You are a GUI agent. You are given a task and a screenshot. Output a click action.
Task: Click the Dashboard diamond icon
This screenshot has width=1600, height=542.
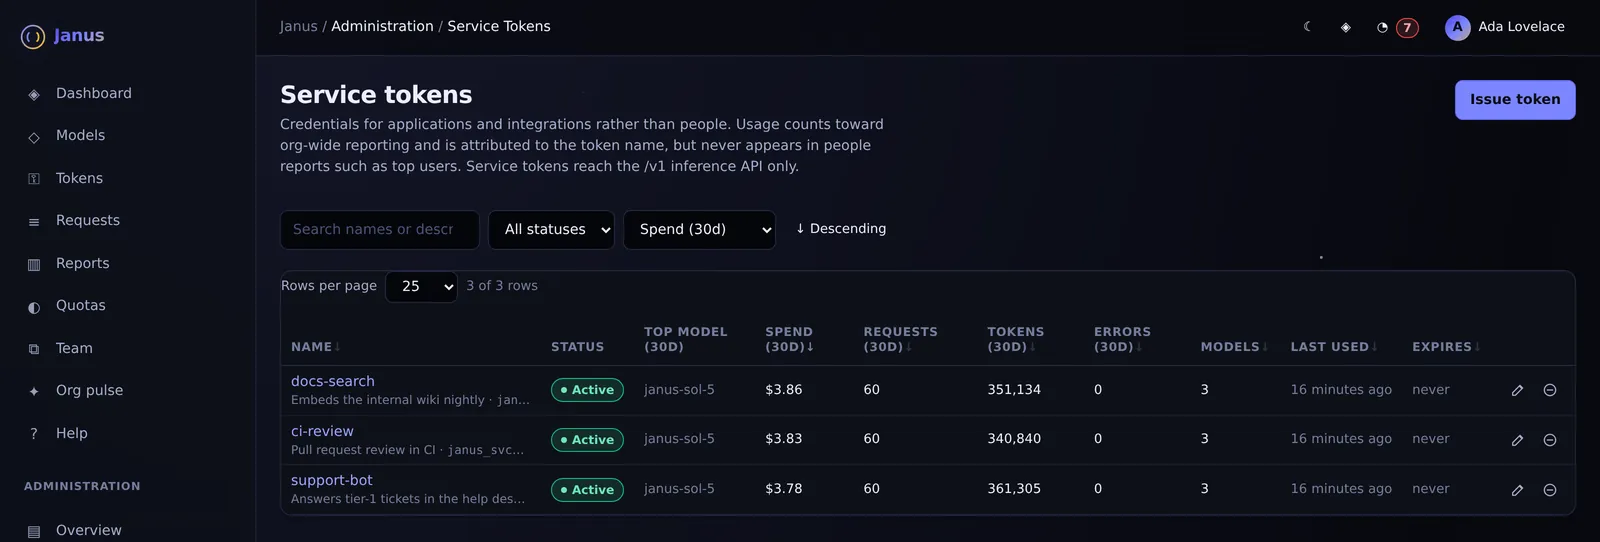tap(34, 95)
